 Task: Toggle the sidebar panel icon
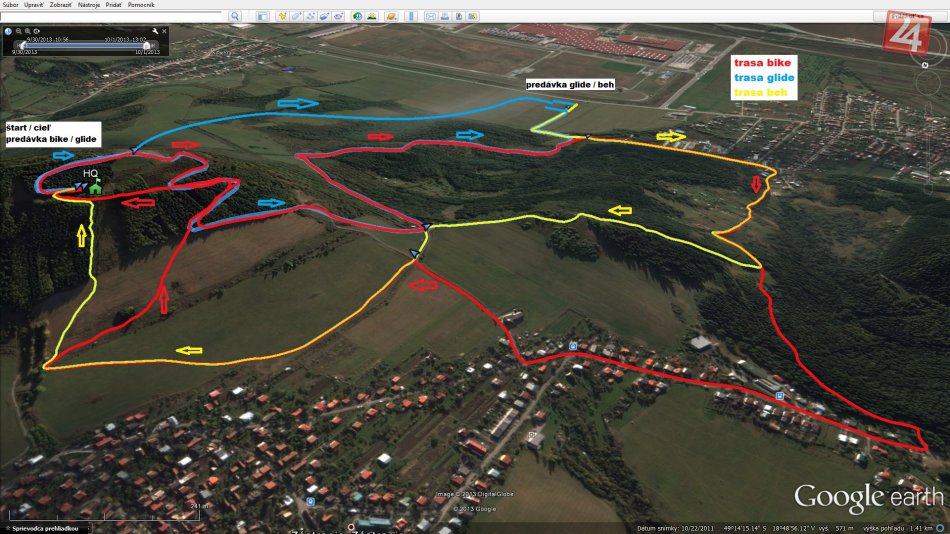tap(262, 17)
